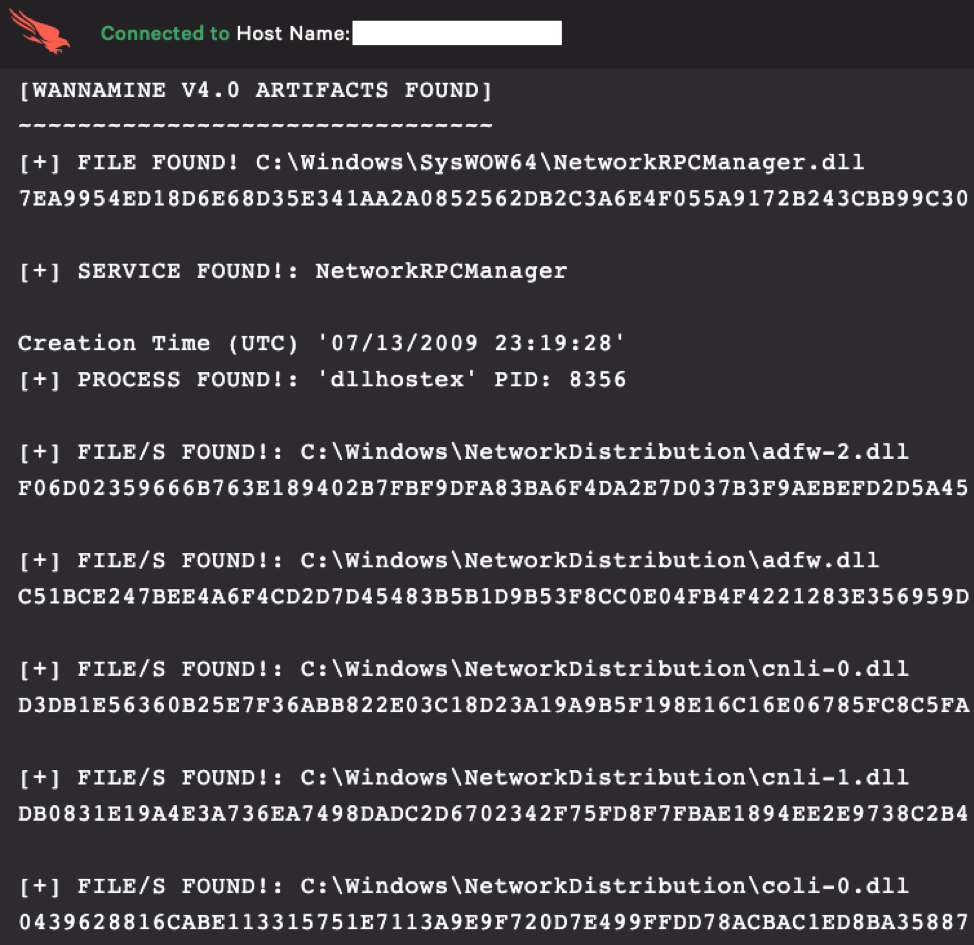The width and height of the screenshot is (974, 945).
Task: Click the hash starting with 04396288
Action: coord(493,922)
